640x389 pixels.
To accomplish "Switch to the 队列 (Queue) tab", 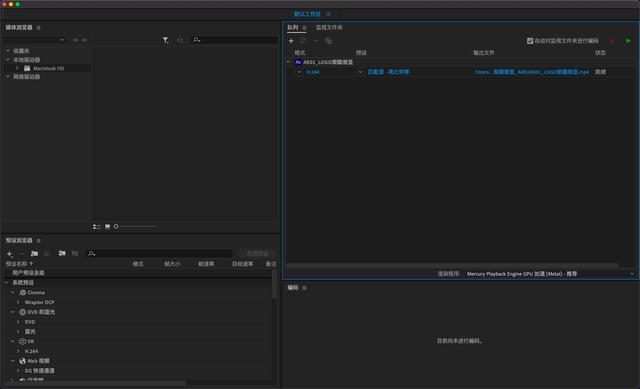I will (x=293, y=27).
